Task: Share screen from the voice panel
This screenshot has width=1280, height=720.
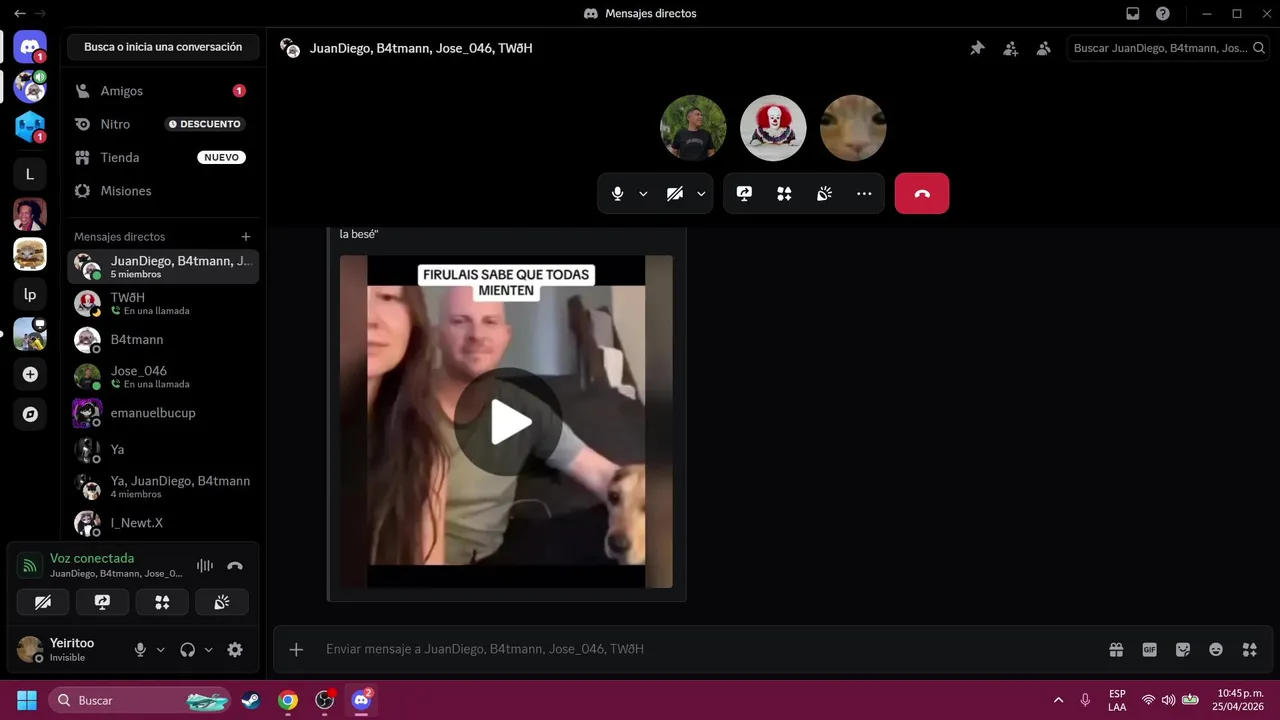Action: (x=102, y=602)
